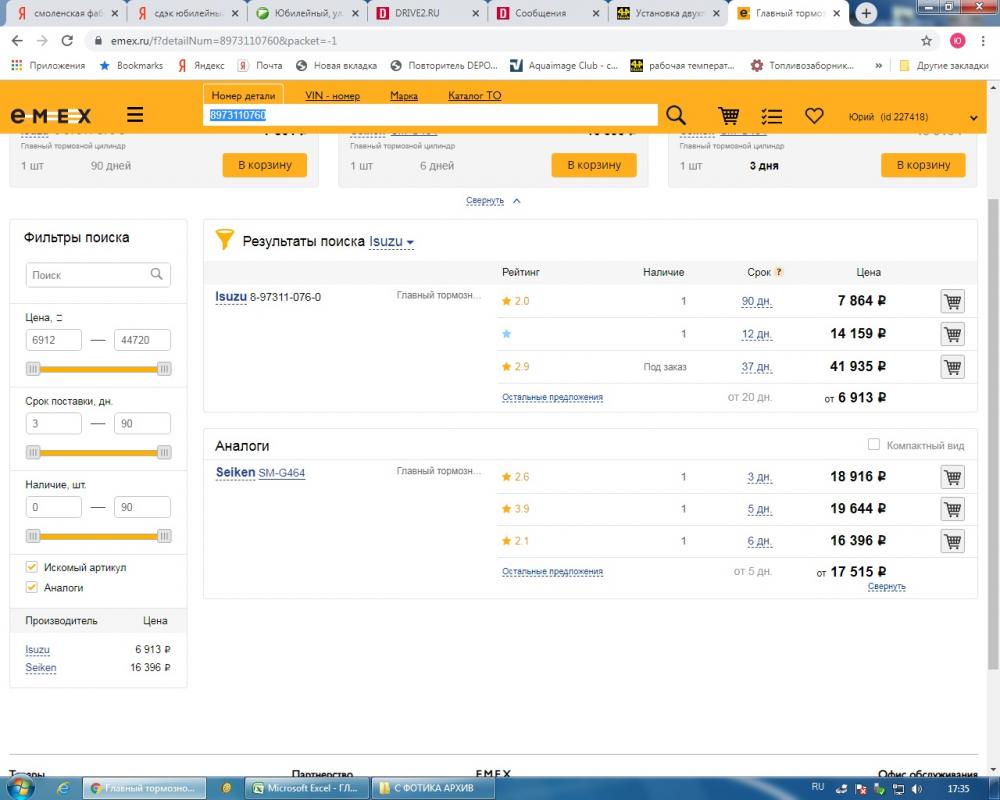Show Isuzu Остальные предложения
The height and width of the screenshot is (800, 1000).
point(552,397)
